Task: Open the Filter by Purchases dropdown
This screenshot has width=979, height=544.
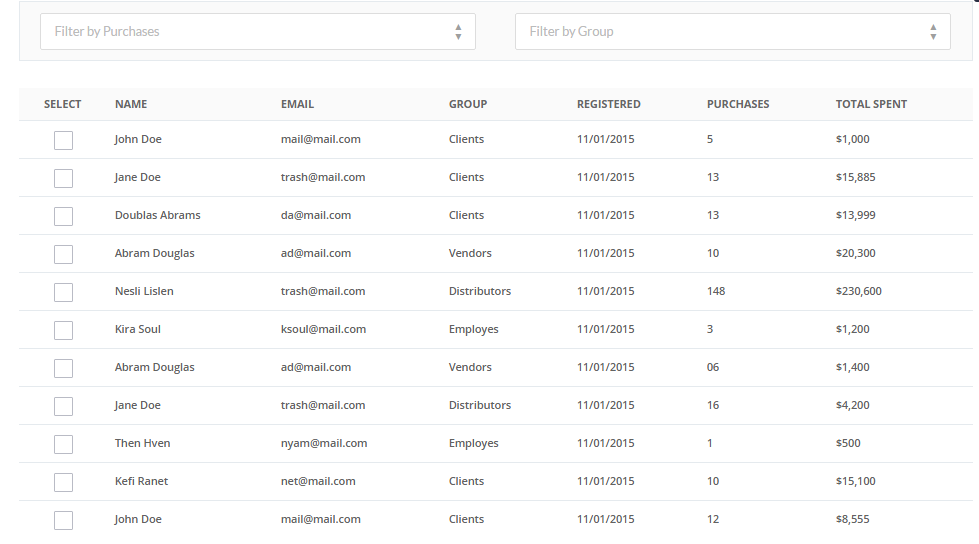Action: 257,32
